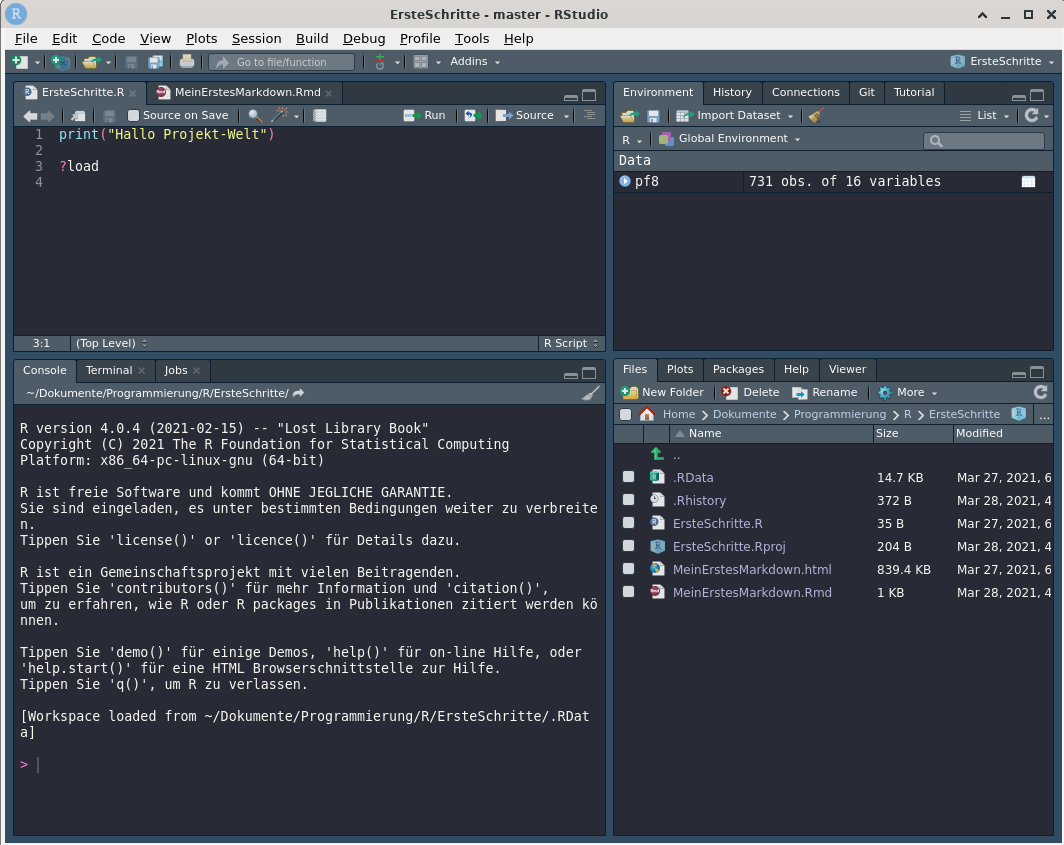Open the Import Dataset dropdown
1064x845 pixels.
[x=734, y=116]
